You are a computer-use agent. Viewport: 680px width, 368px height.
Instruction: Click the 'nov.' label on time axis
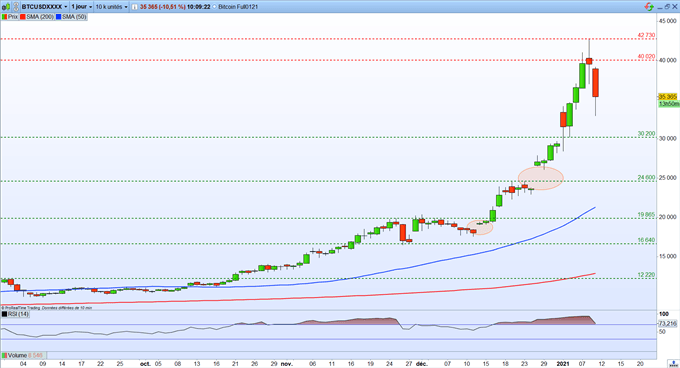click(x=286, y=364)
